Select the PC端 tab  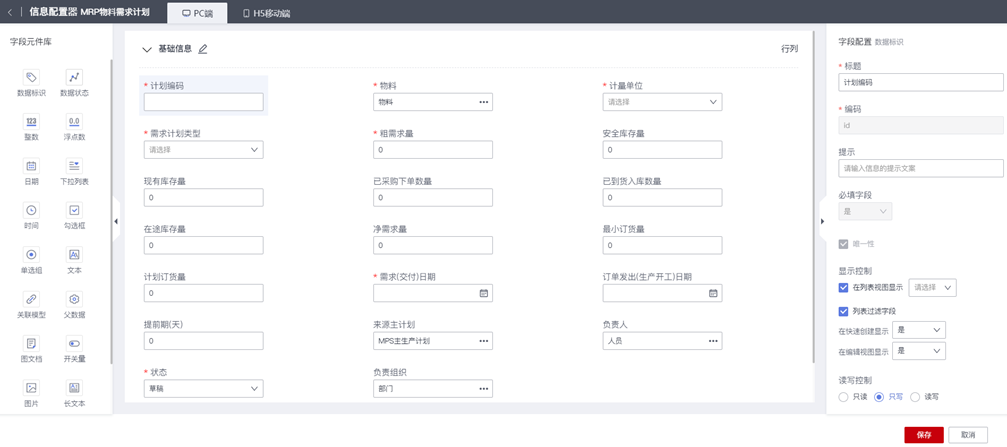(x=198, y=14)
